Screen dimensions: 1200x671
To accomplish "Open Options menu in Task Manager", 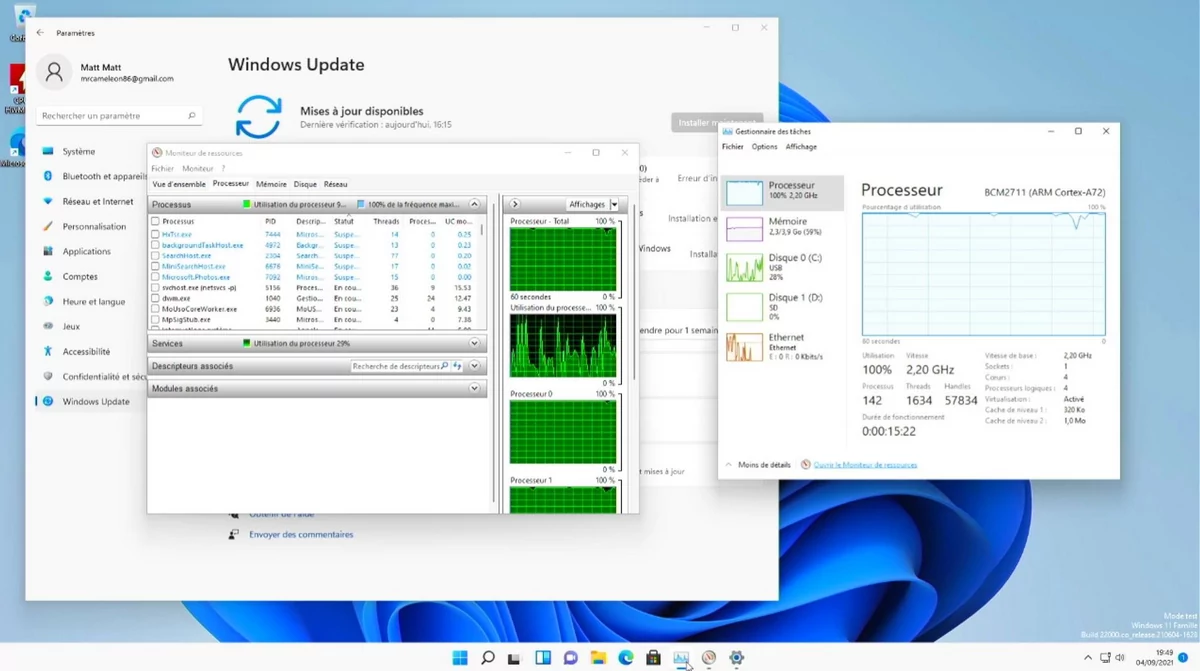I will [764, 147].
